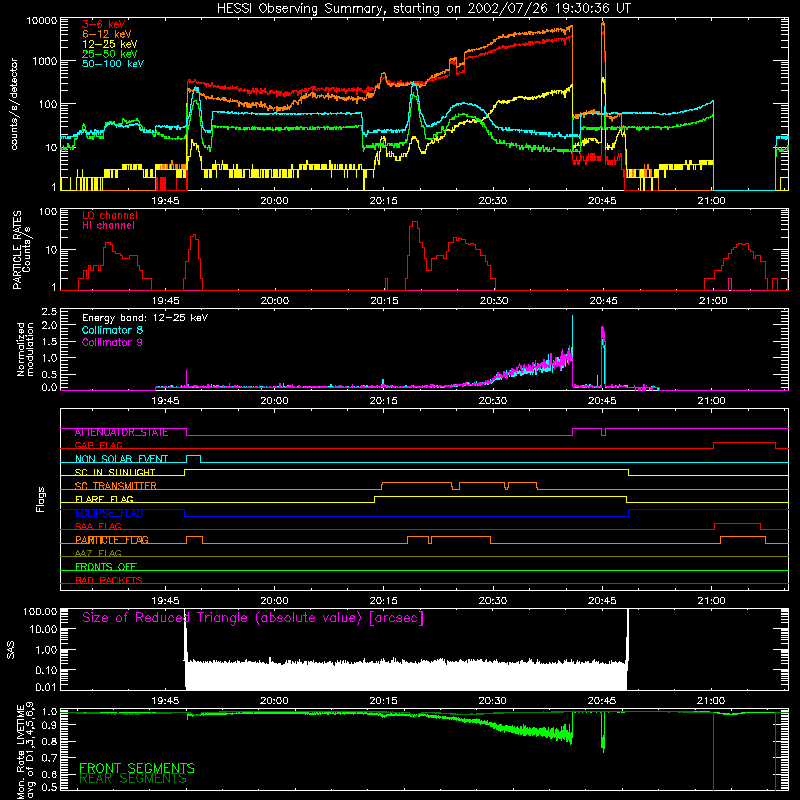Pick the cyan 50-100 keV legend entry
The width and height of the screenshot is (800, 800).
(113, 64)
